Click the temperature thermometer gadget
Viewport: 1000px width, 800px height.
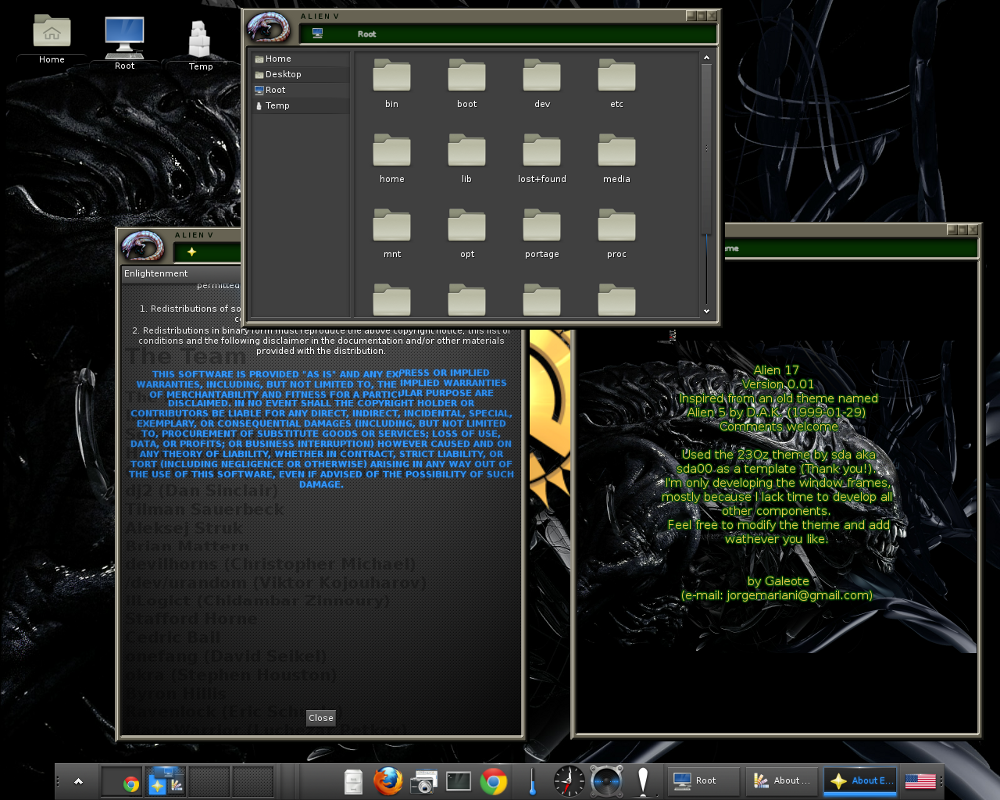coord(532,781)
